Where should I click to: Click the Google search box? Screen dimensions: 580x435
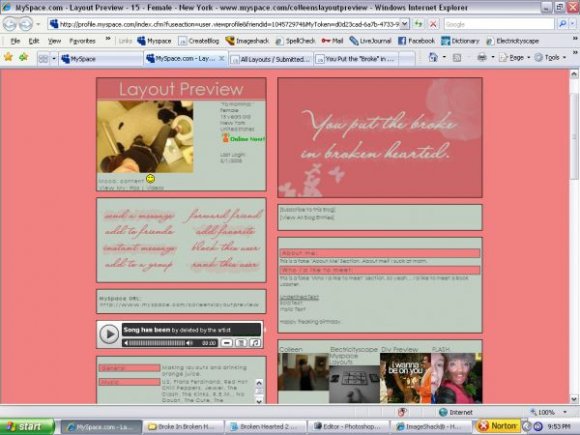pyautogui.click(x=499, y=24)
